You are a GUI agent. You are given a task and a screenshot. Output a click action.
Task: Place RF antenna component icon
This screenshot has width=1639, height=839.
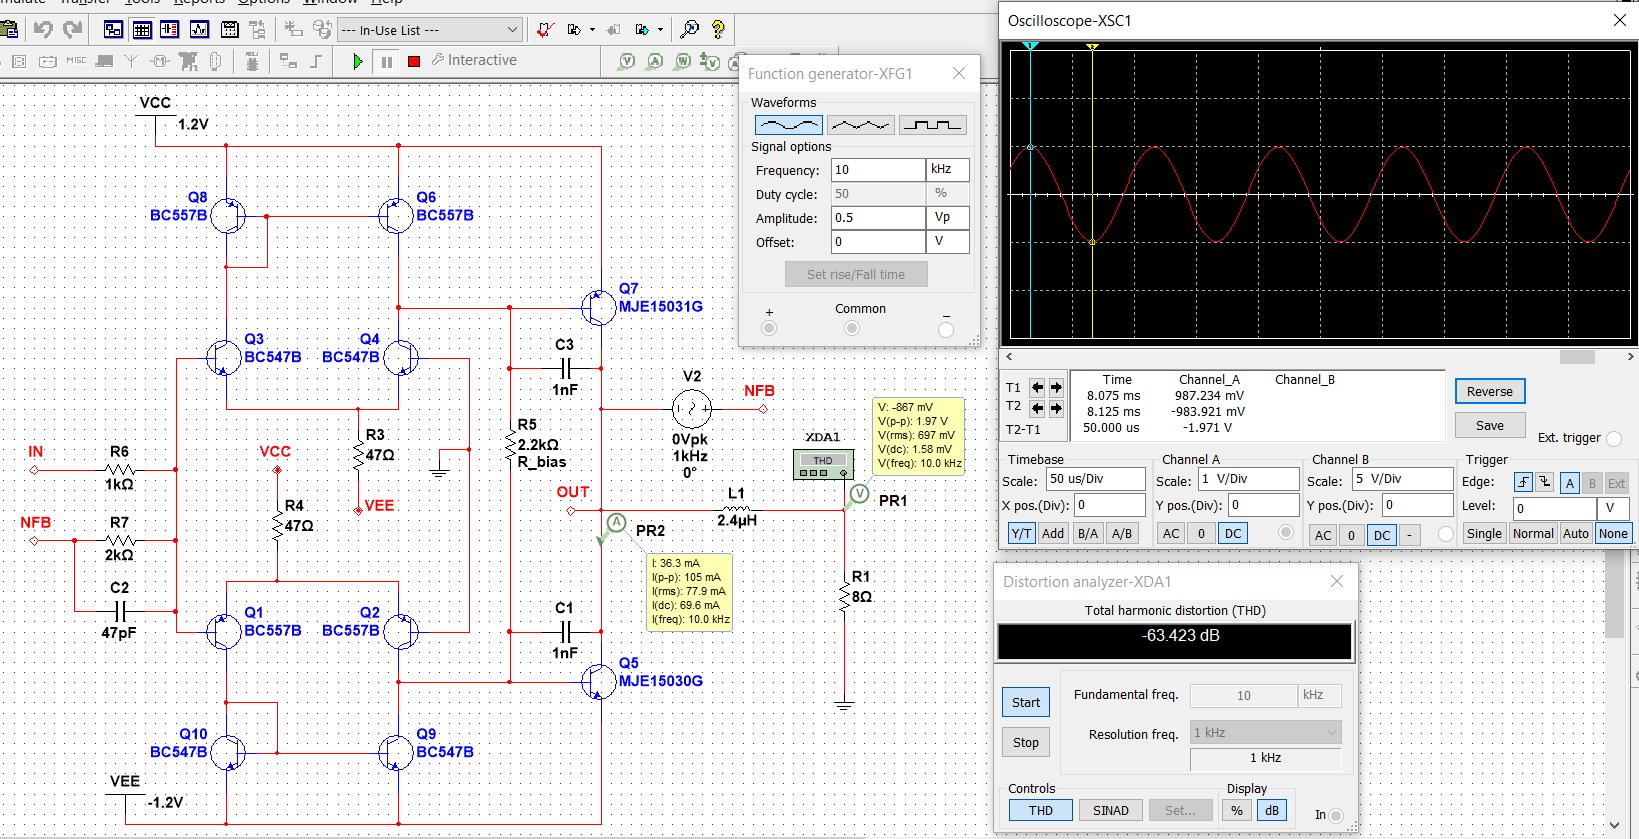[131, 61]
